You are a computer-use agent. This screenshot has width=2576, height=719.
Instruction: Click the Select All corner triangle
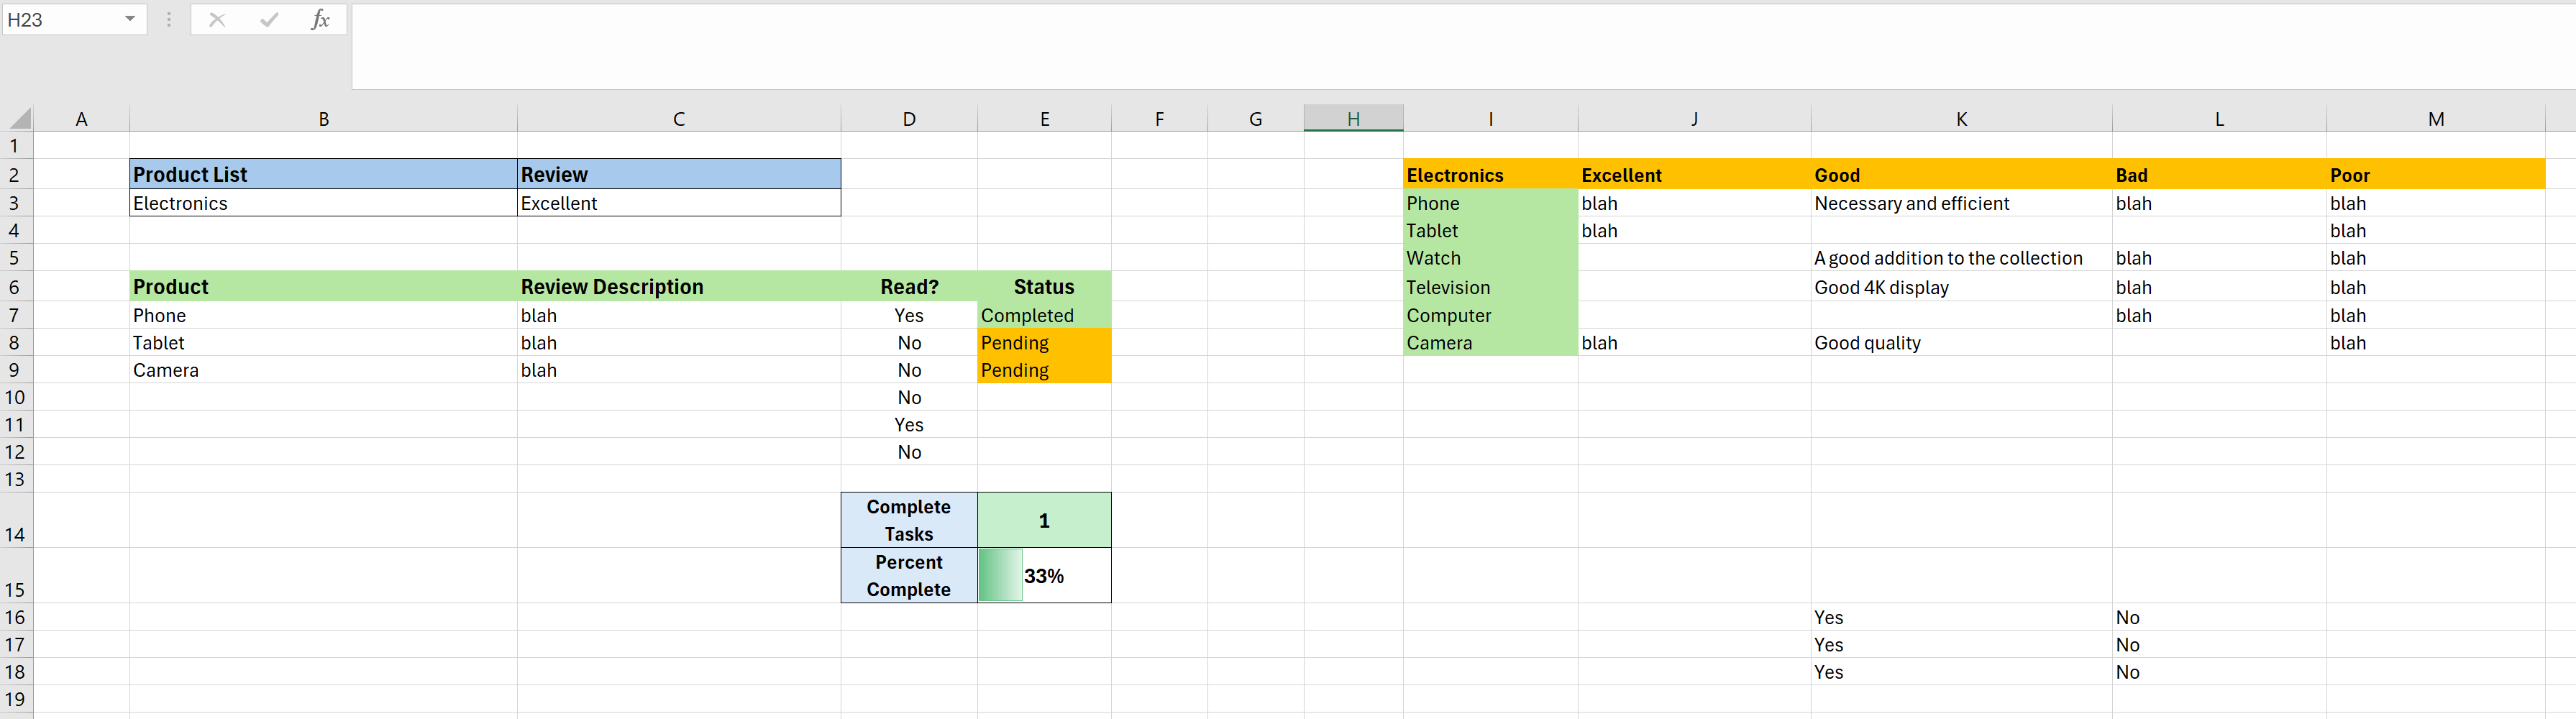(20, 119)
